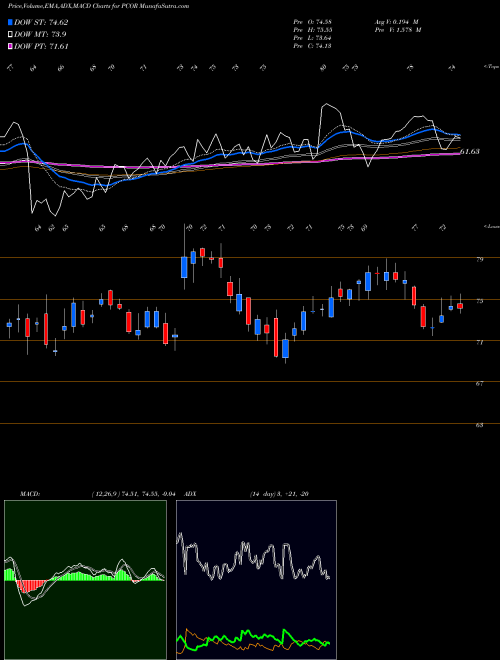Click the 63 price axis label
Screen dimensions: 500x660
pos(479,426)
